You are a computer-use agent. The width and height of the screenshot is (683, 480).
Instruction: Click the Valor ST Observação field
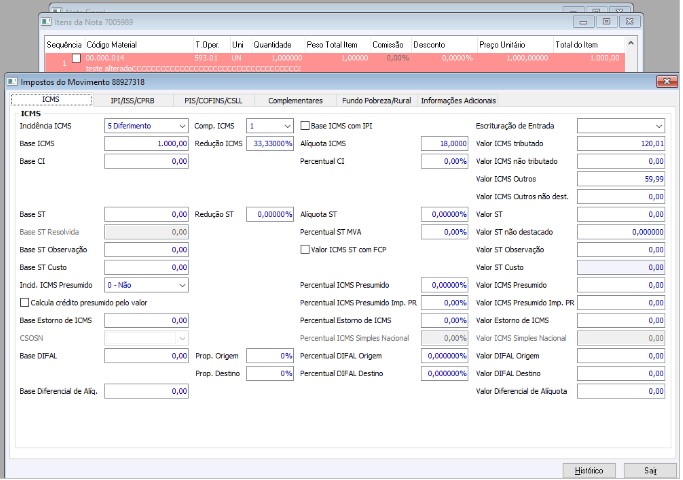[x=621, y=250]
